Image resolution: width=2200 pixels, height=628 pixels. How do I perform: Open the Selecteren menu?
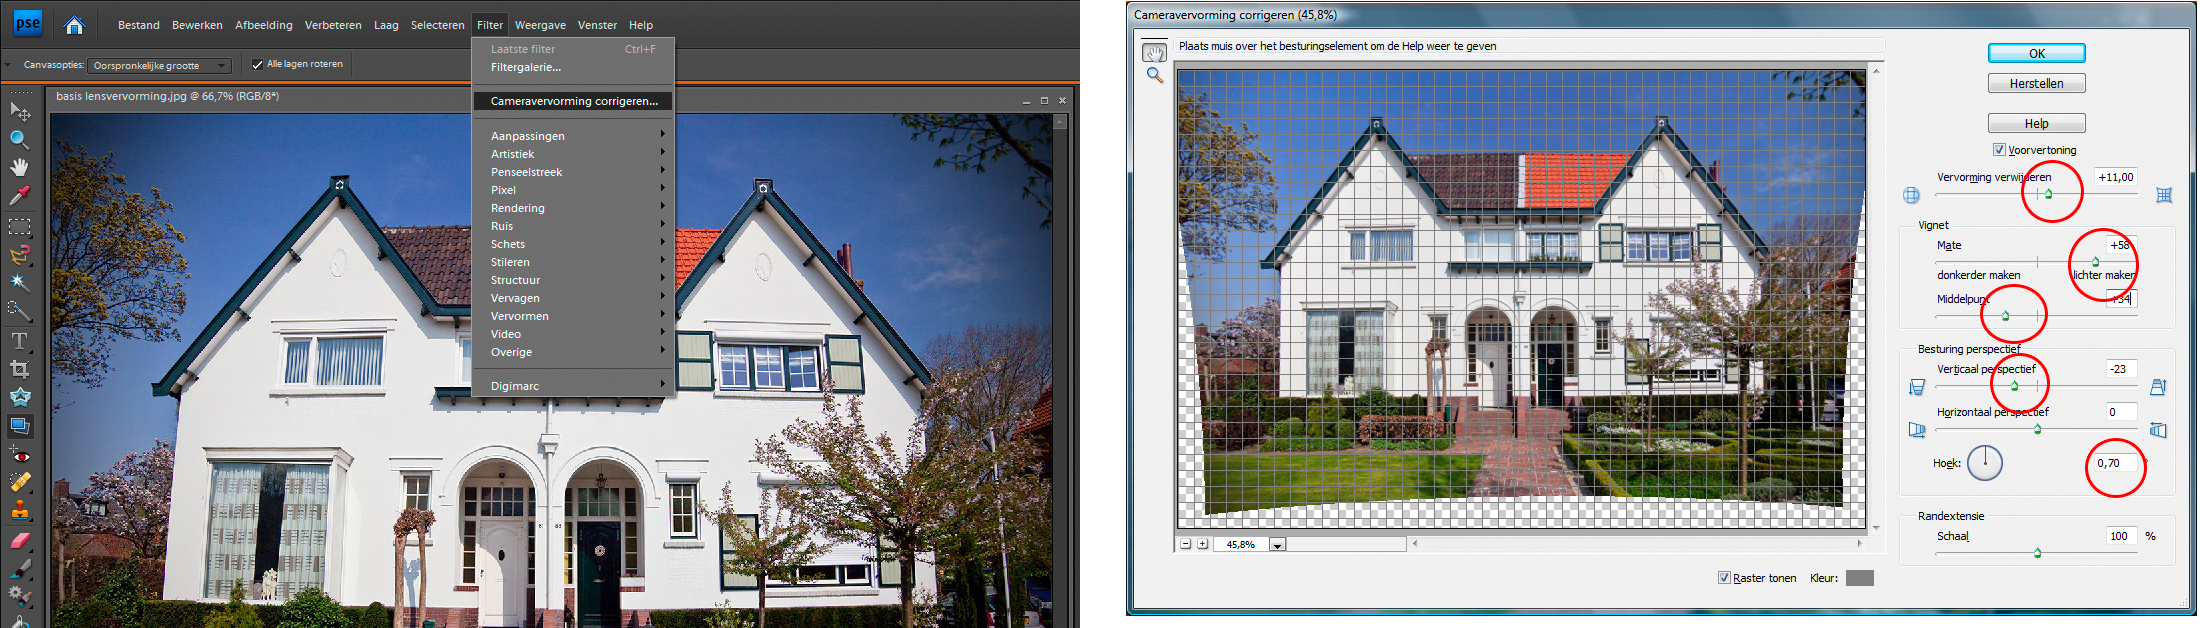click(x=438, y=25)
